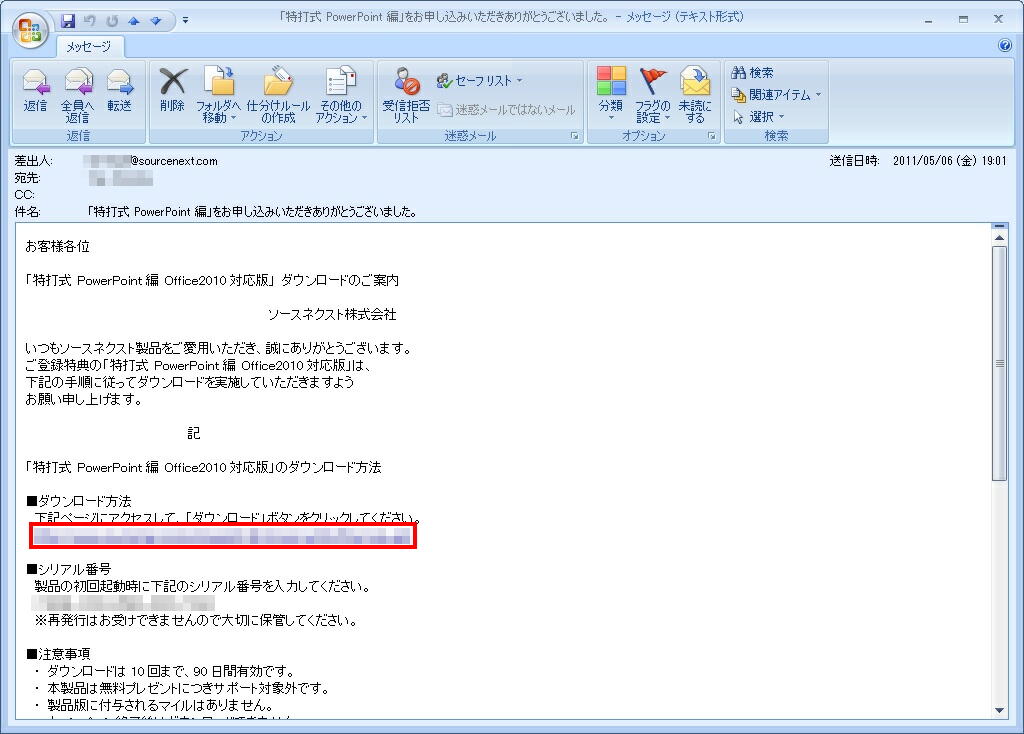Click the Help question mark icon
The height and width of the screenshot is (734, 1024).
coord(1005,45)
